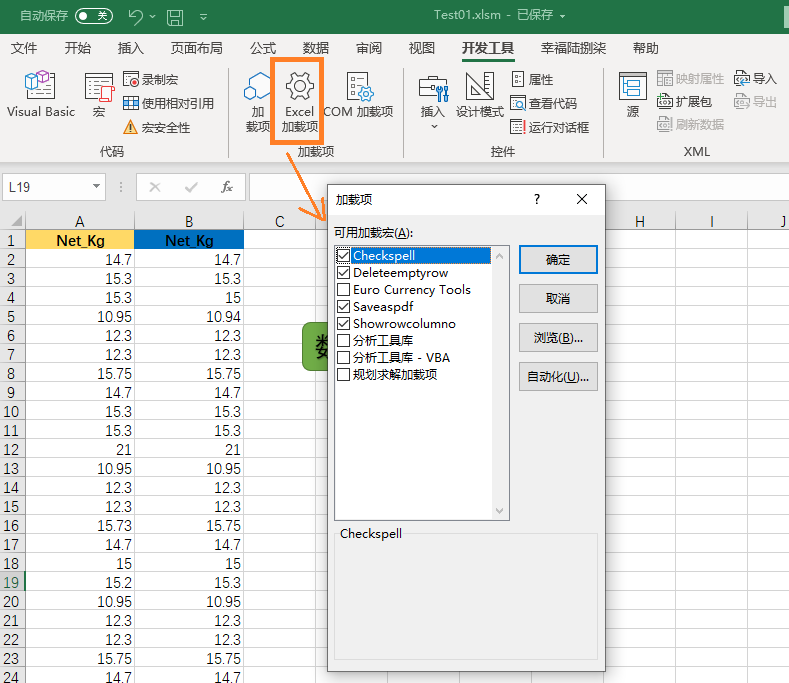Viewport: 789px width, 683px height.
Task: Select blue Net_Kg header cell B1
Action: [x=189, y=240]
